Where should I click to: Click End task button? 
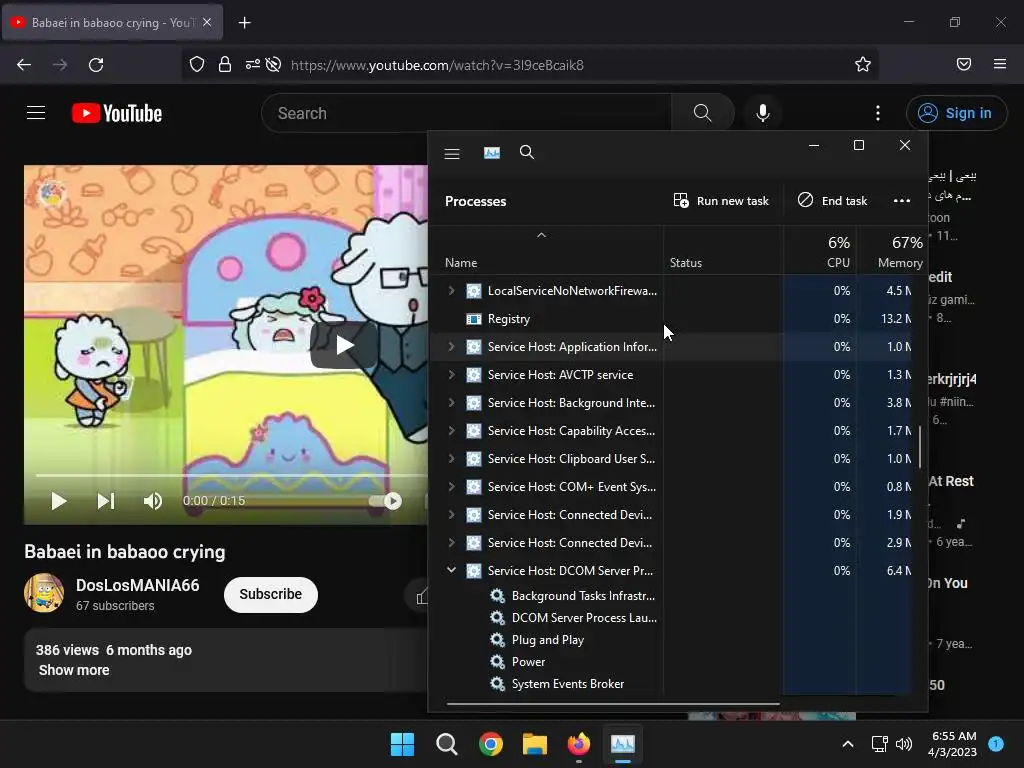(x=833, y=200)
